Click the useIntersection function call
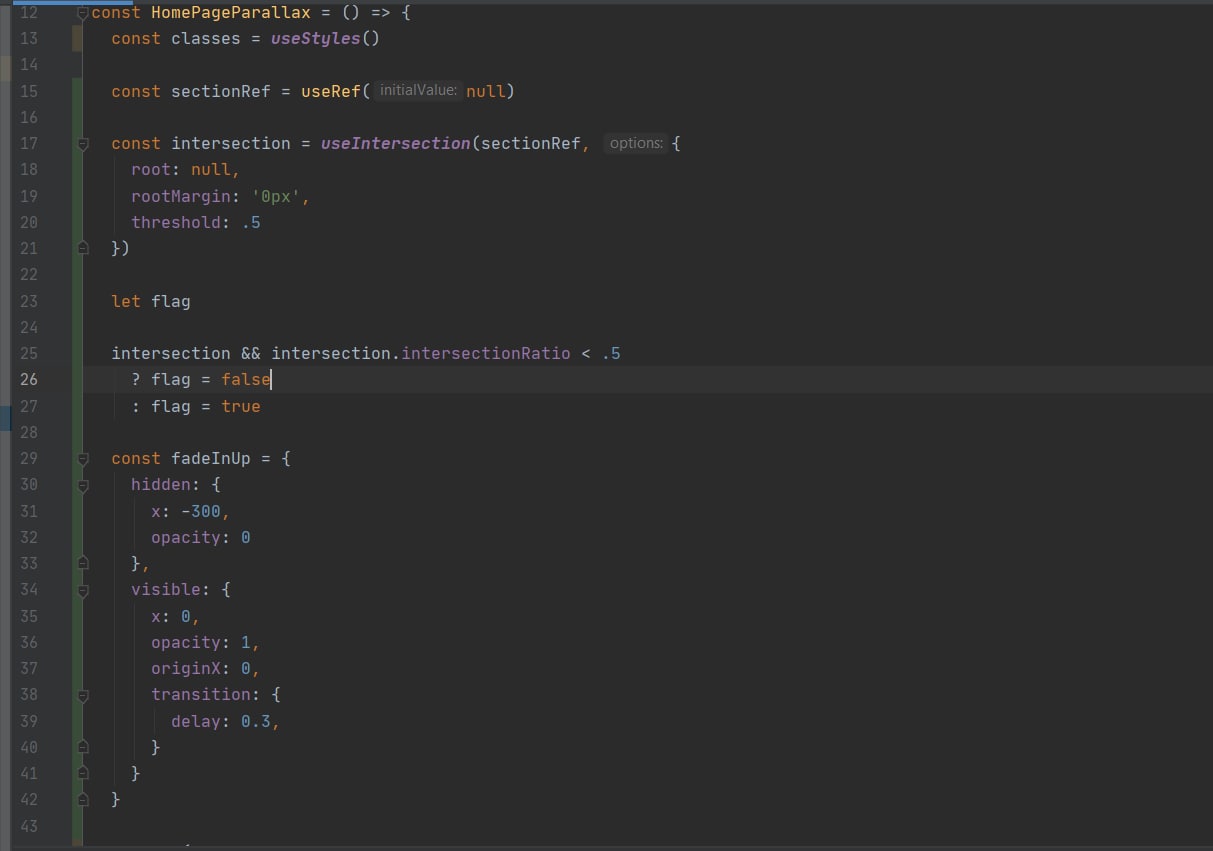The width and height of the screenshot is (1213, 851). coord(396,143)
